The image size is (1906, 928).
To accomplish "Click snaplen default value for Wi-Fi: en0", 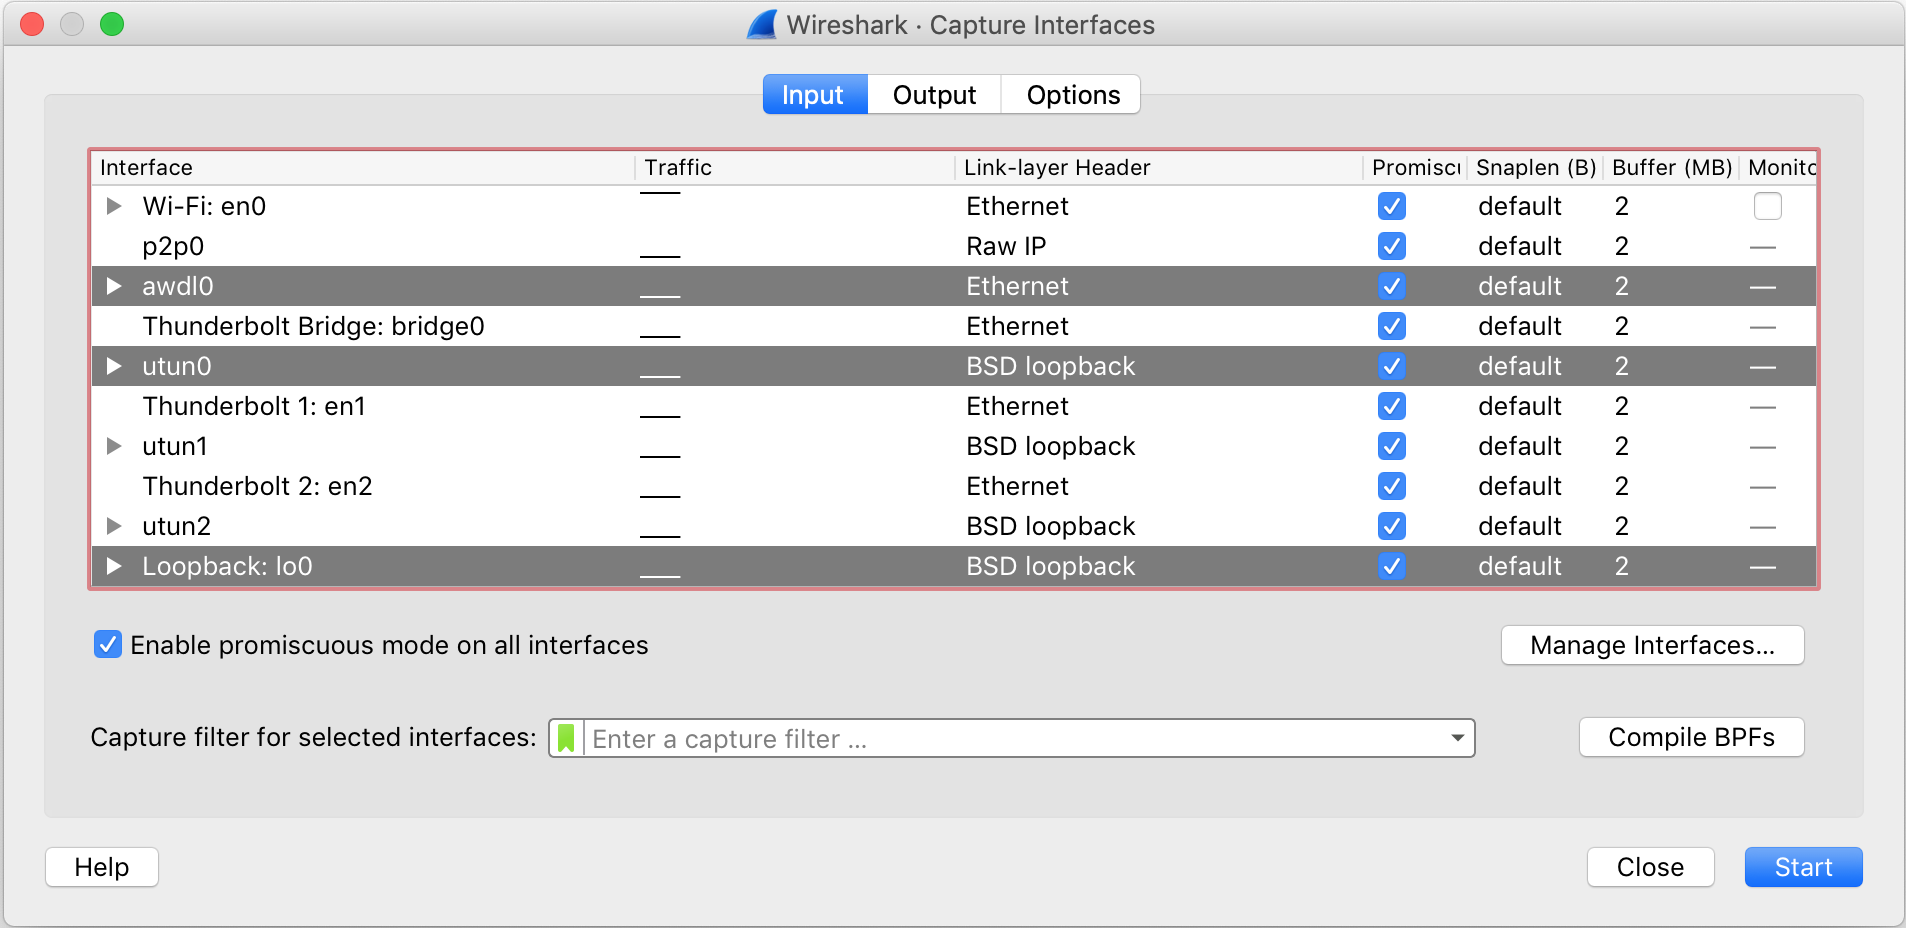I will (1519, 206).
